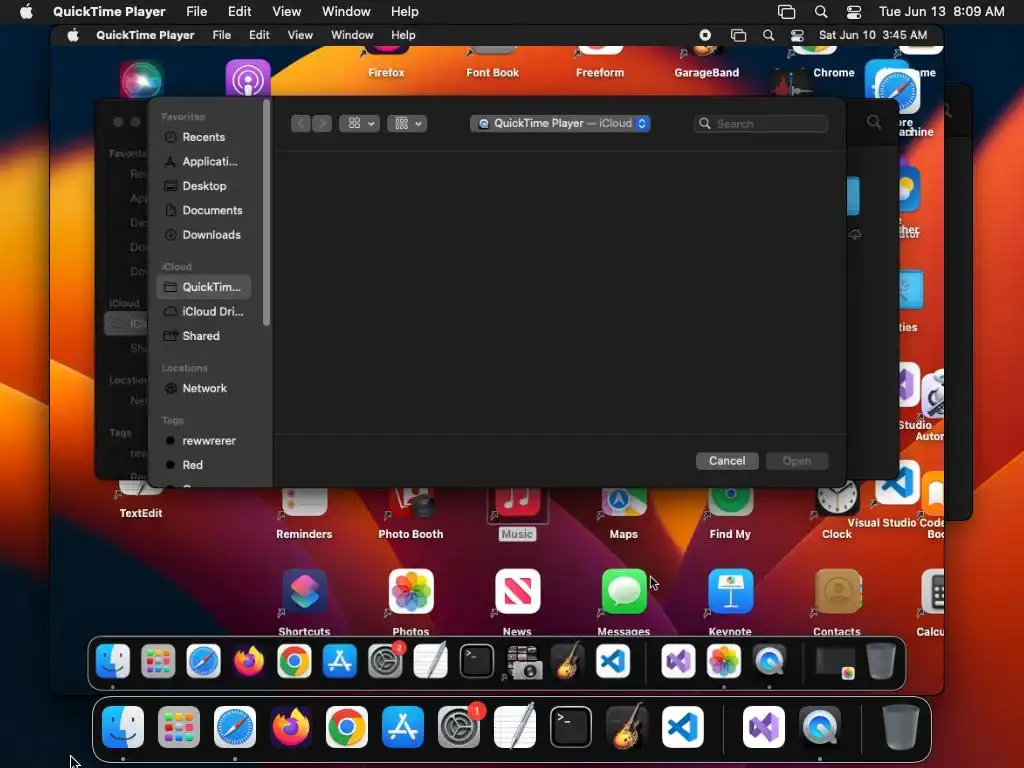Image resolution: width=1024 pixels, height=768 pixels.
Task: Open the Messages desktop icon
Action: pyautogui.click(x=624, y=592)
